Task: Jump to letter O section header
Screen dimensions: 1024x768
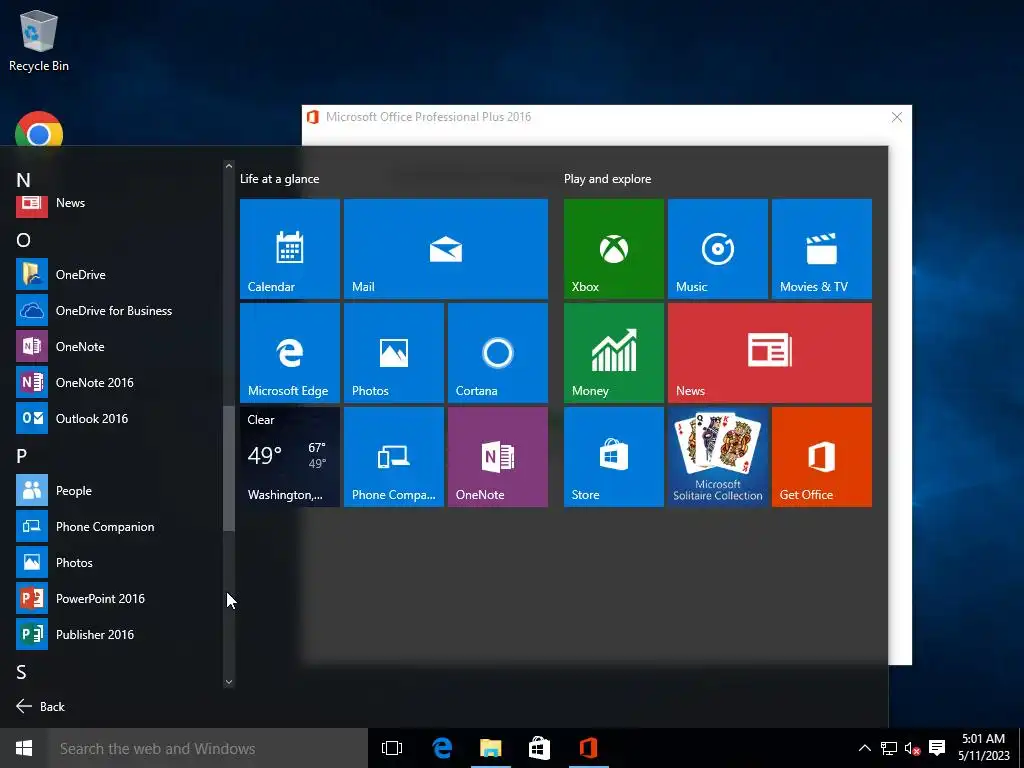Action: pos(24,240)
